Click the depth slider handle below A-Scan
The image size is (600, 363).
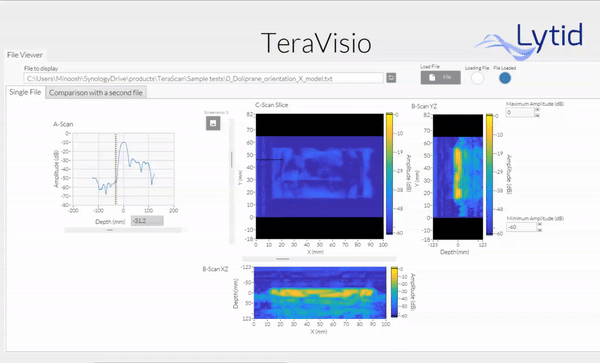coord(110,230)
